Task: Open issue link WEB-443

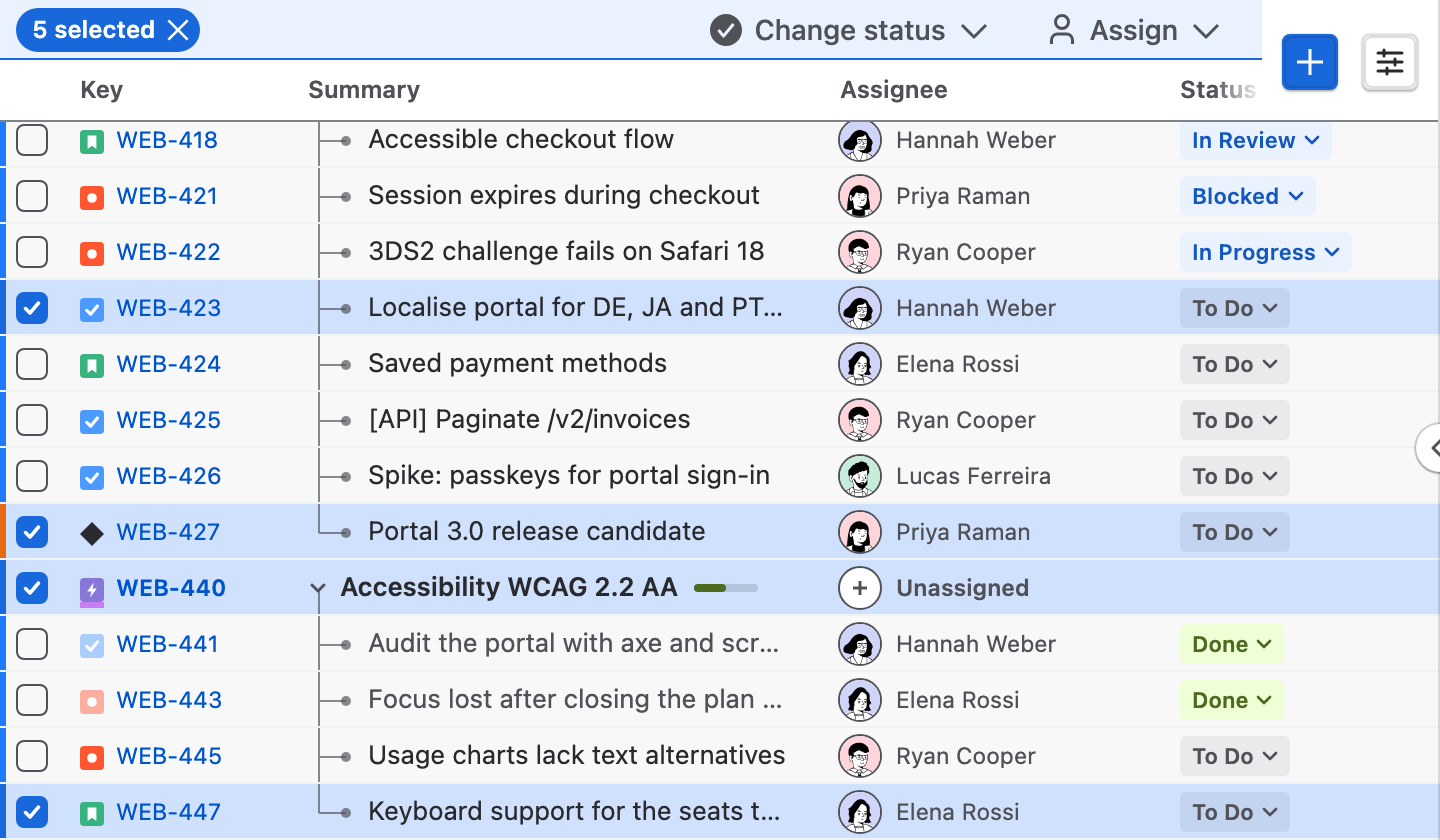Action: tap(169, 700)
